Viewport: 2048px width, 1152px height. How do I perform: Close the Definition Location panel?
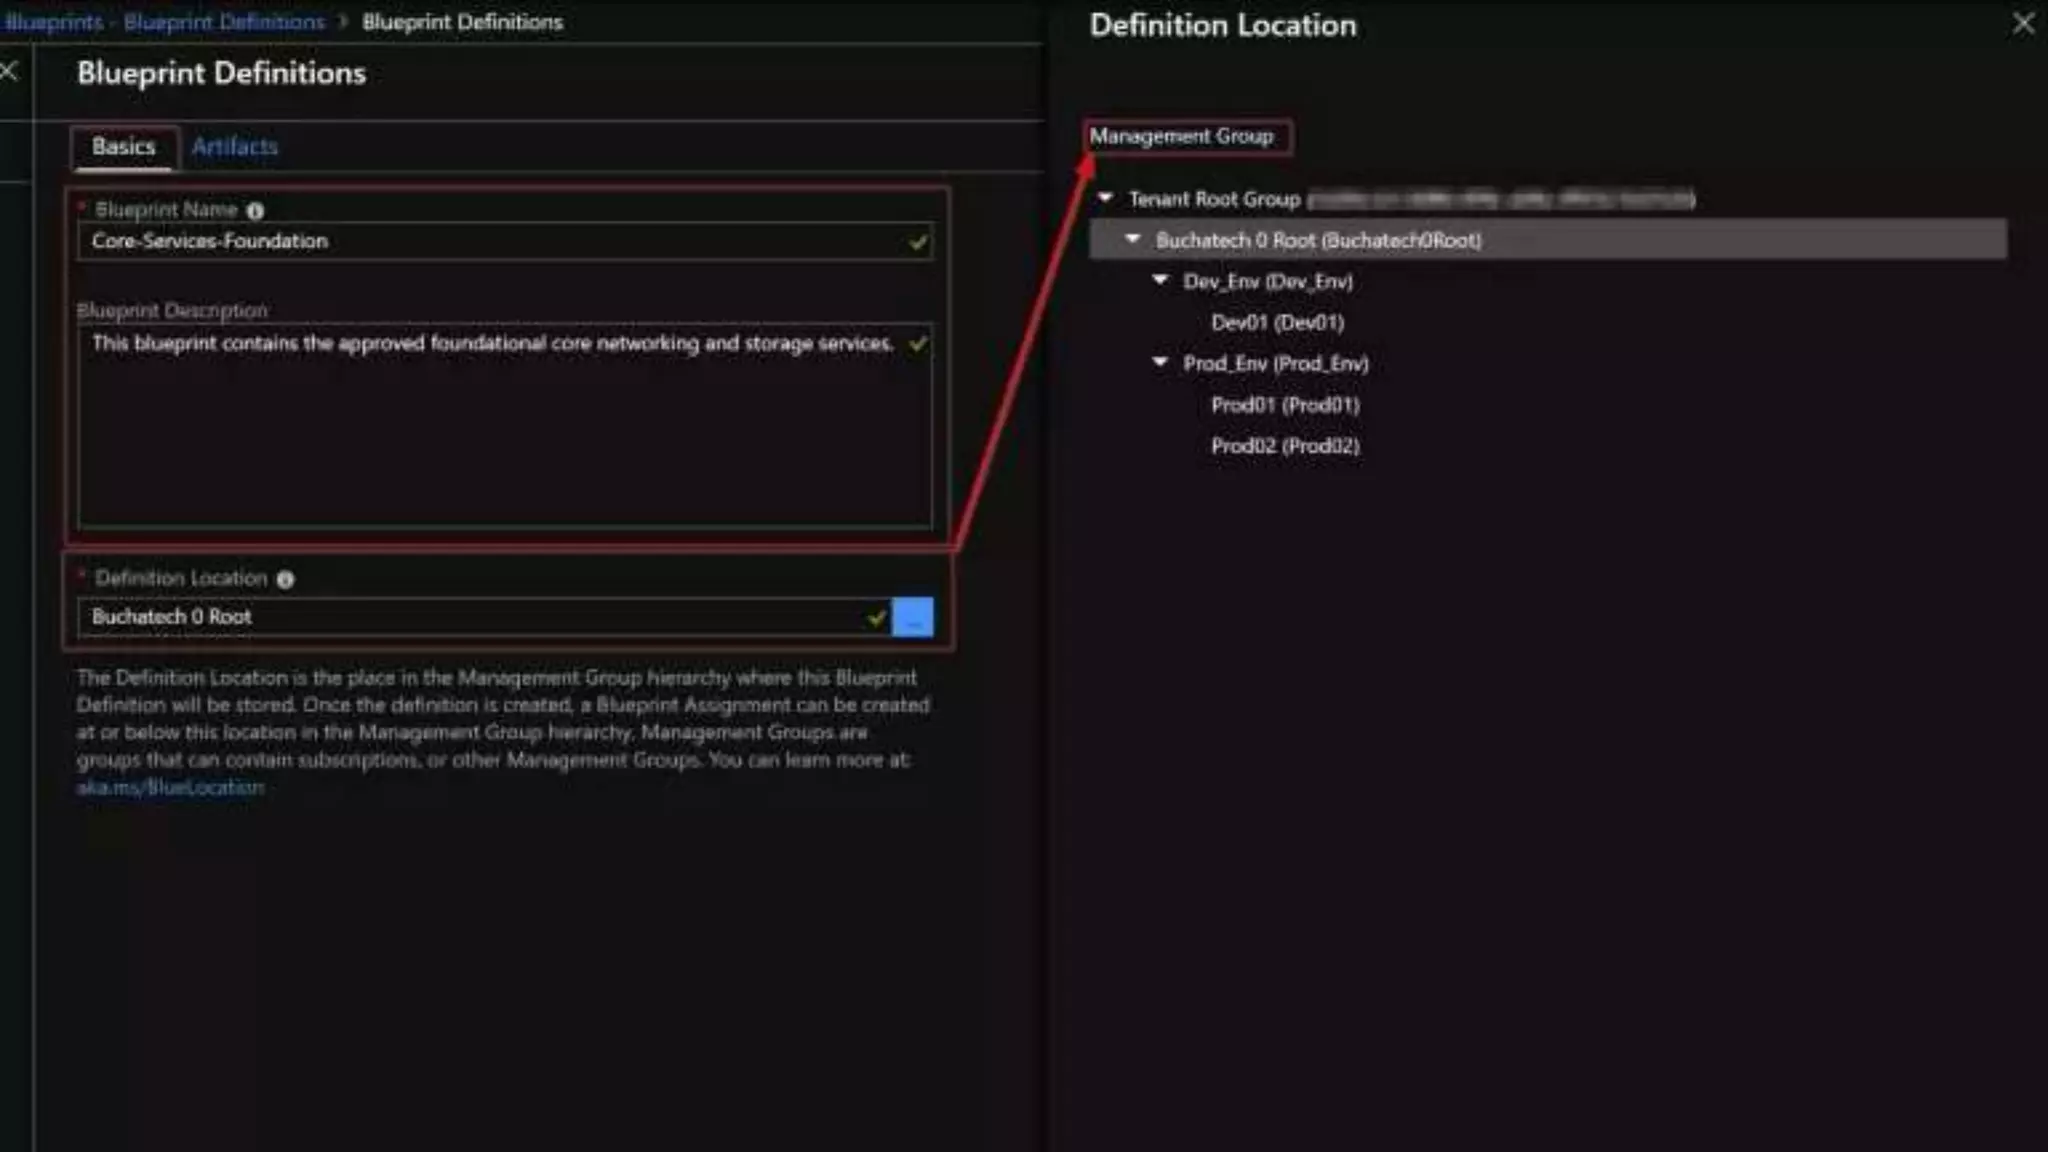(2022, 24)
